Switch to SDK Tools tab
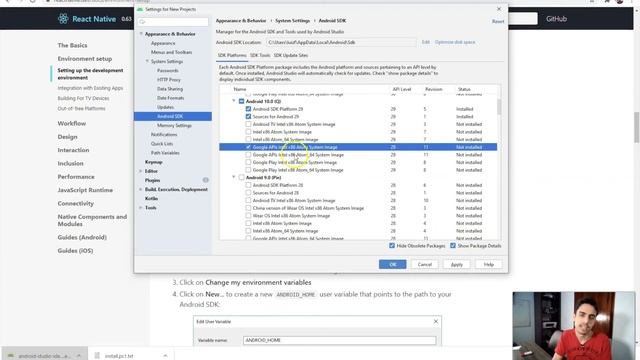 coord(260,56)
